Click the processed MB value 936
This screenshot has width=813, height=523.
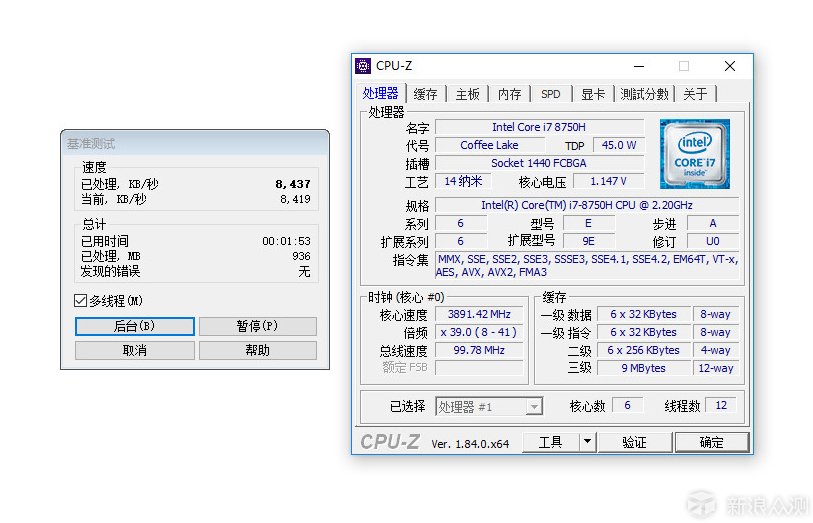[x=301, y=256]
